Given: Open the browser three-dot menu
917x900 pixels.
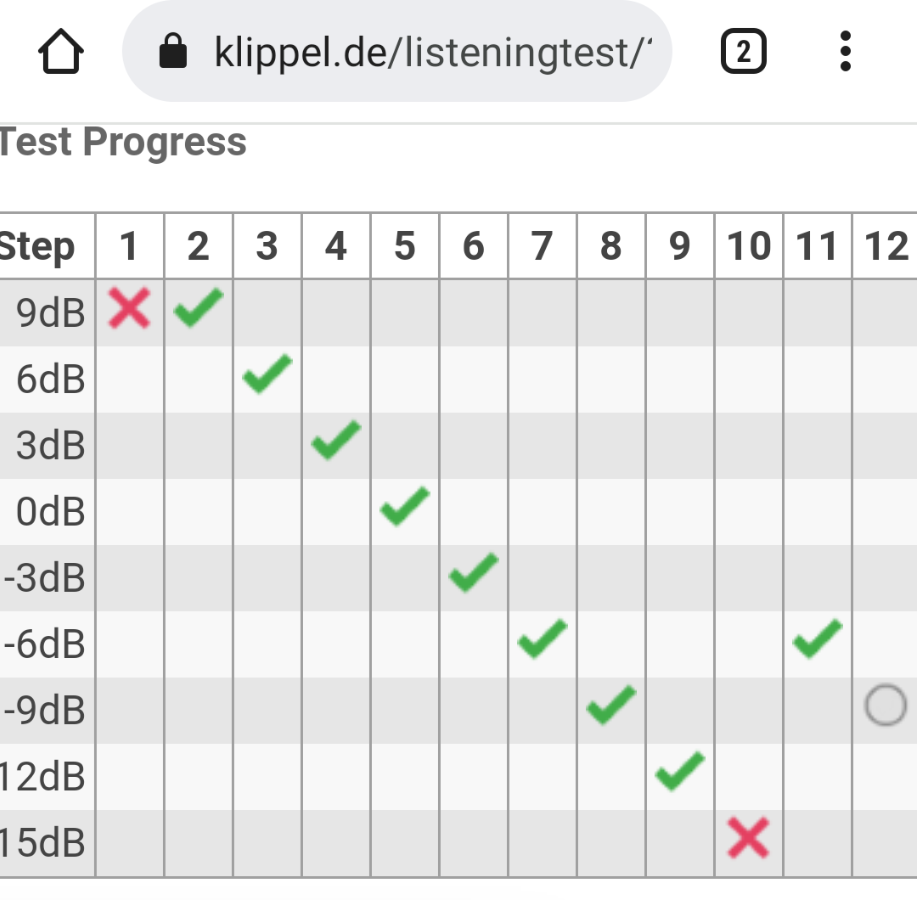Looking at the screenshot, I should coord(845,51).
